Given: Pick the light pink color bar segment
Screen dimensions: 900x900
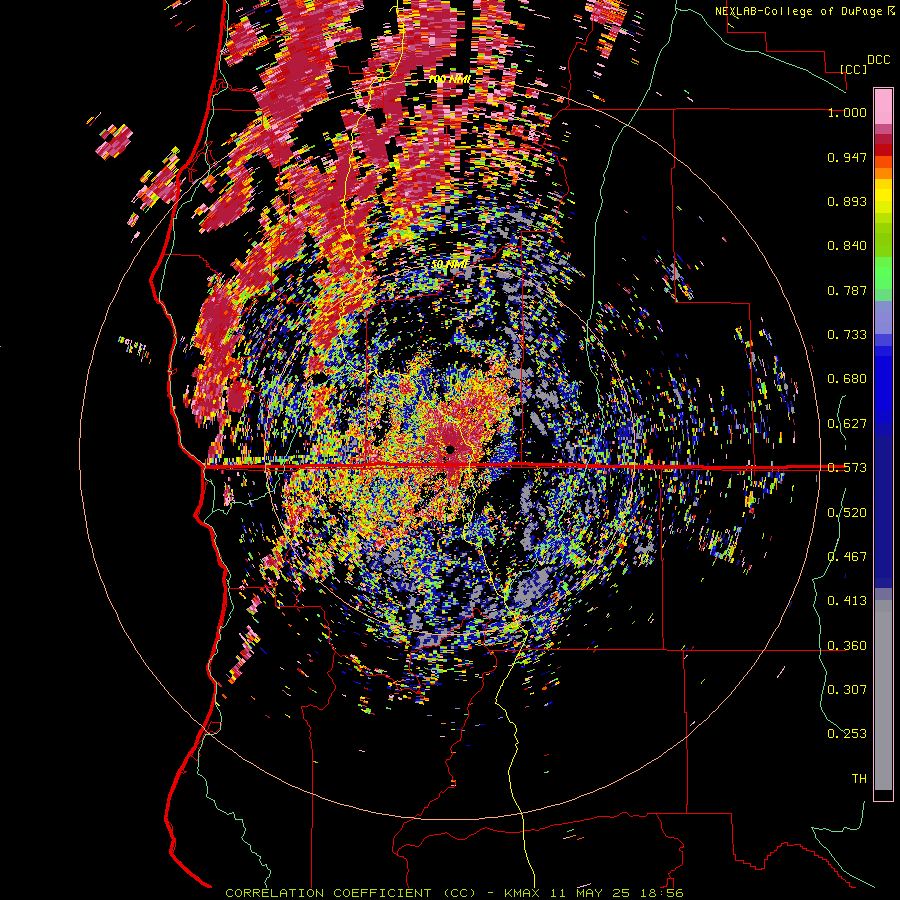Looking at the screenshot, I should pyautogui.click(x=883, y=106).
